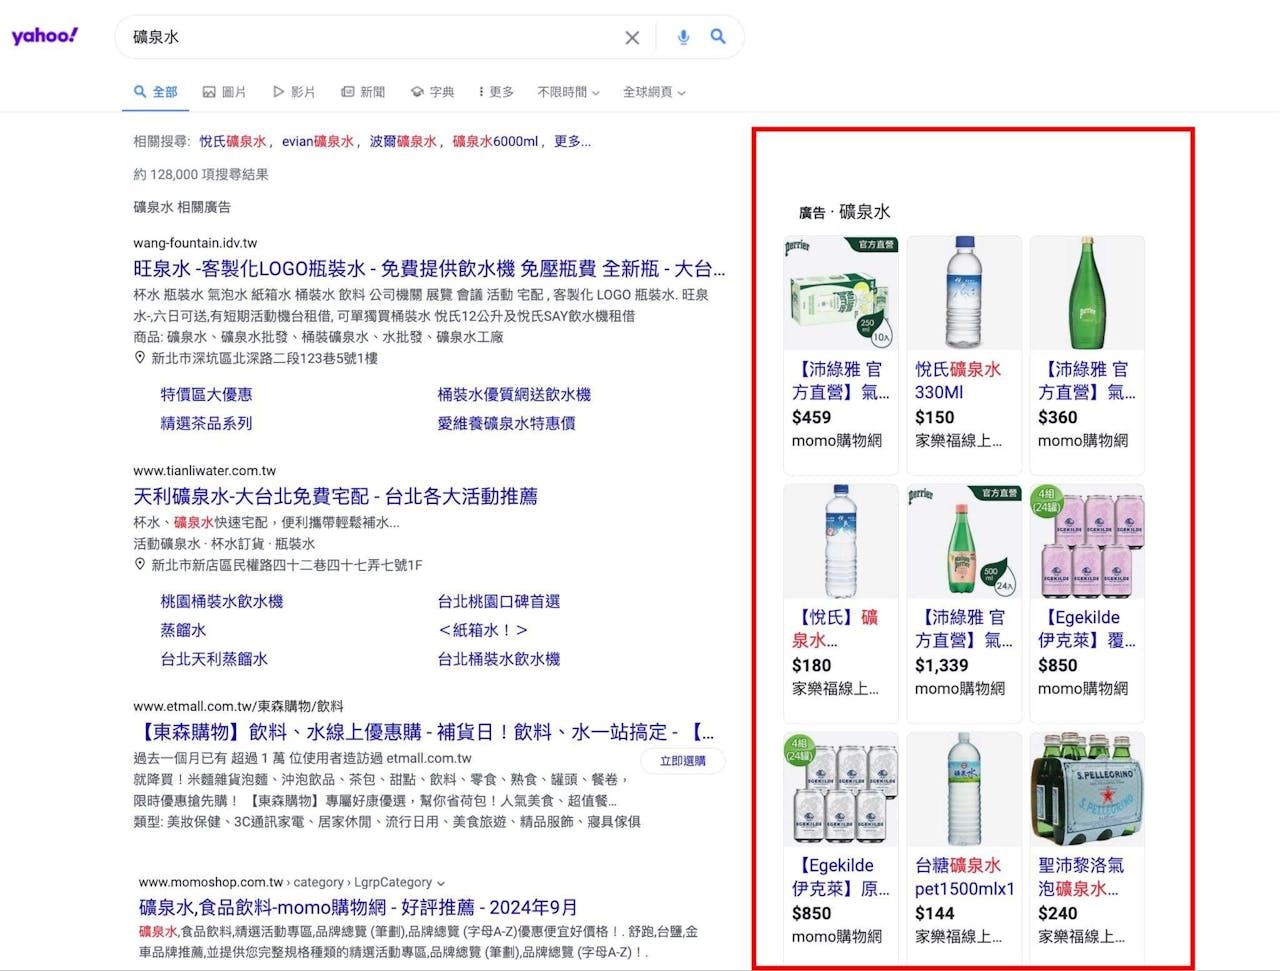Open the 旺泉水 客製化LOGO瓶裝水 result
The image size is (1280, 971).
coord(429,269)
